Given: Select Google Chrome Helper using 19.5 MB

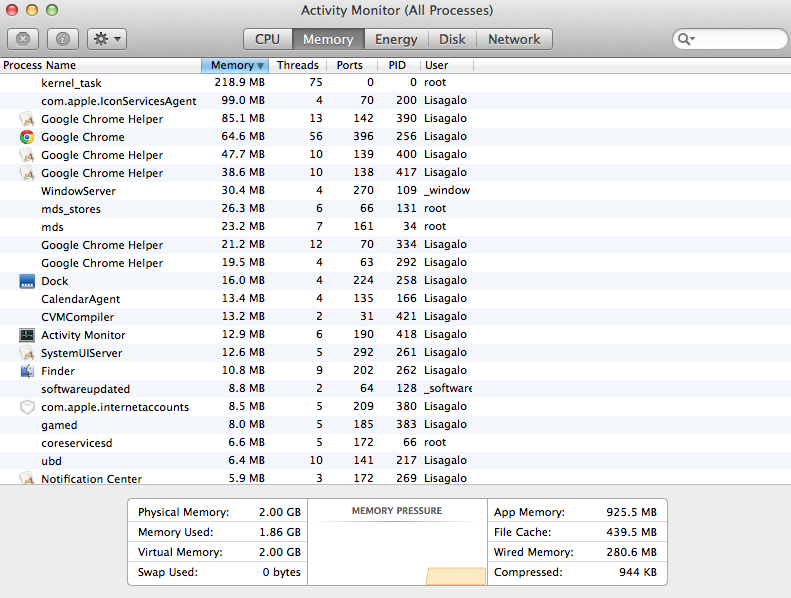Looking at the screenshot, I should [396, 263].
